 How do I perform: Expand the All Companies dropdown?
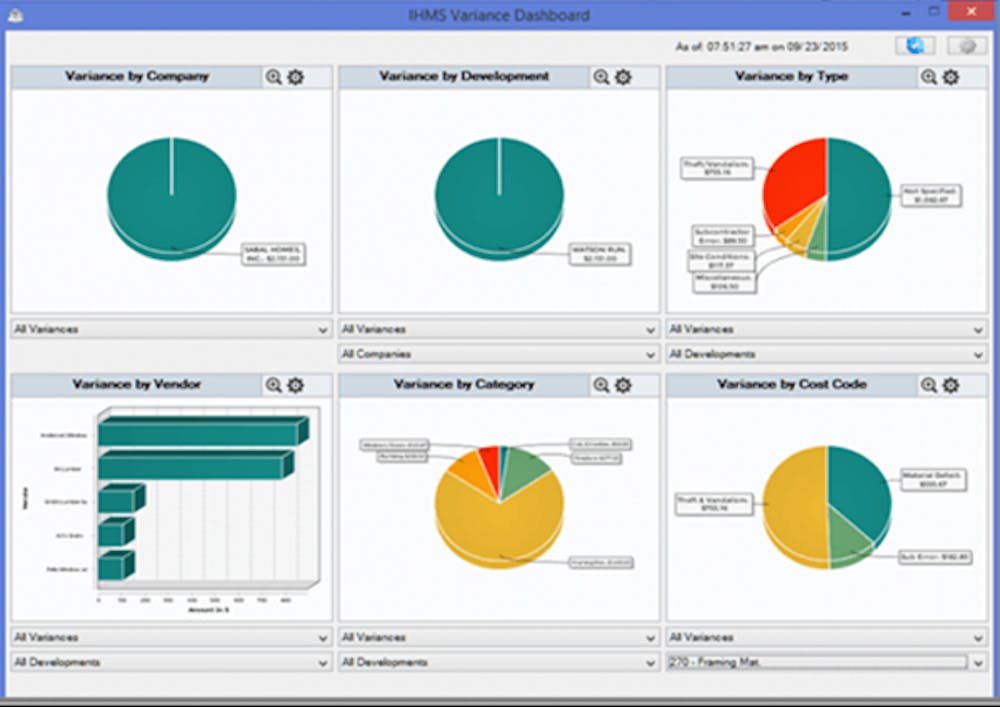pos(499,354)
